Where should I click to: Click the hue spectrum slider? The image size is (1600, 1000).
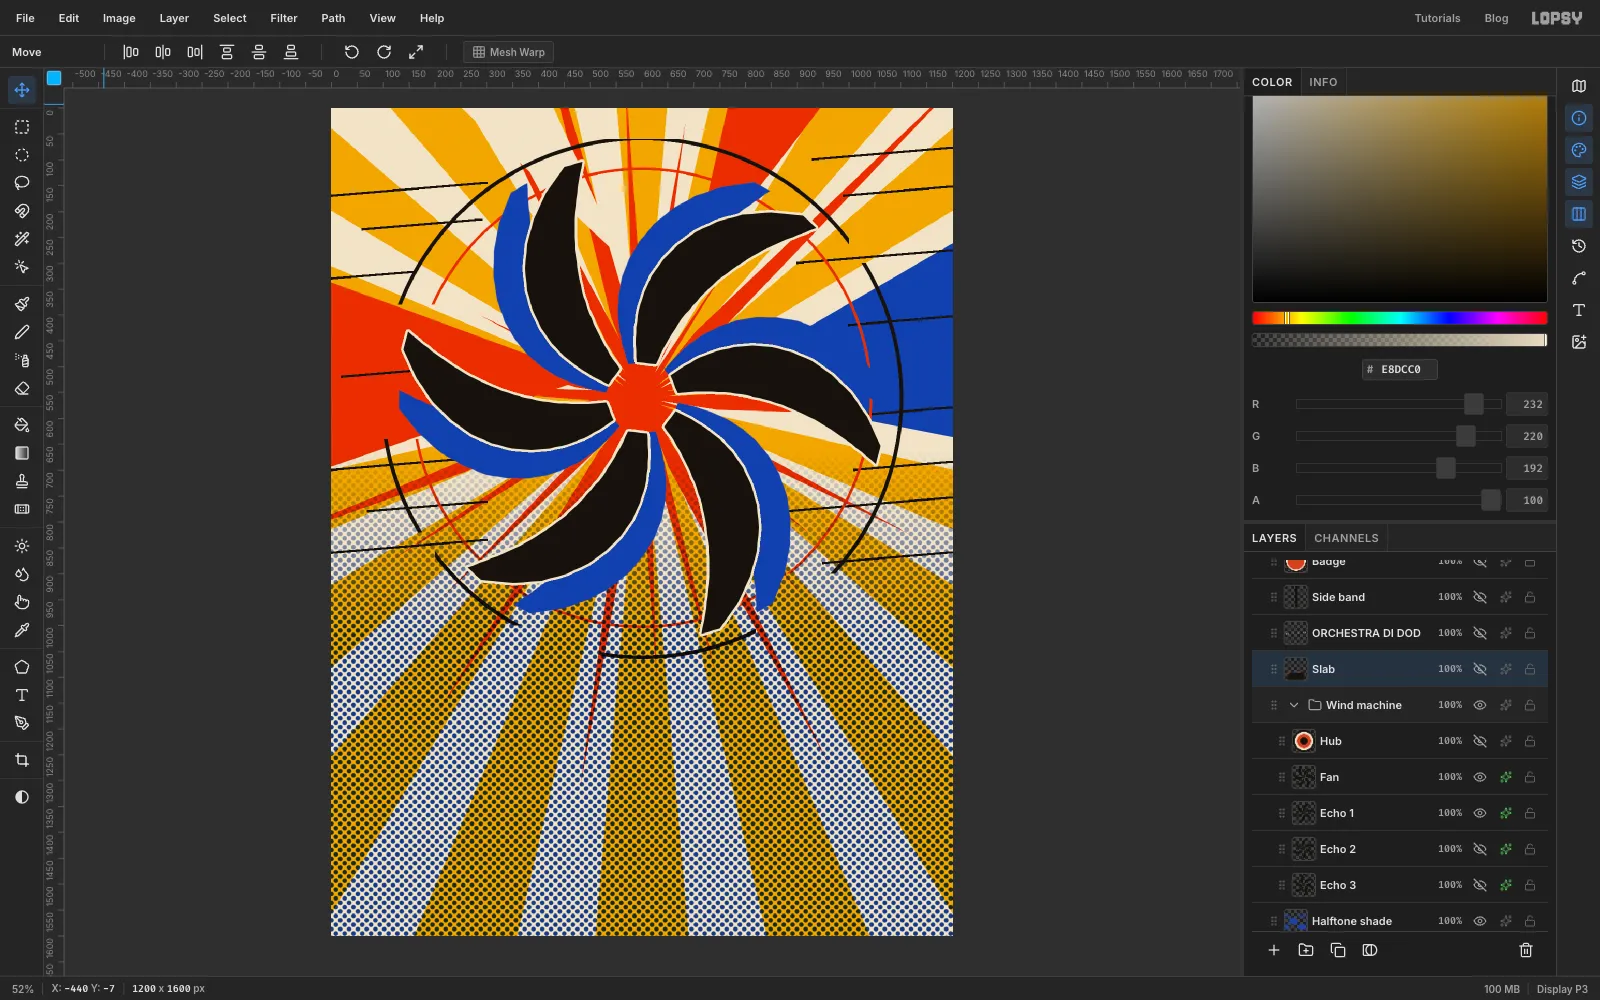tap(1400, 318)
